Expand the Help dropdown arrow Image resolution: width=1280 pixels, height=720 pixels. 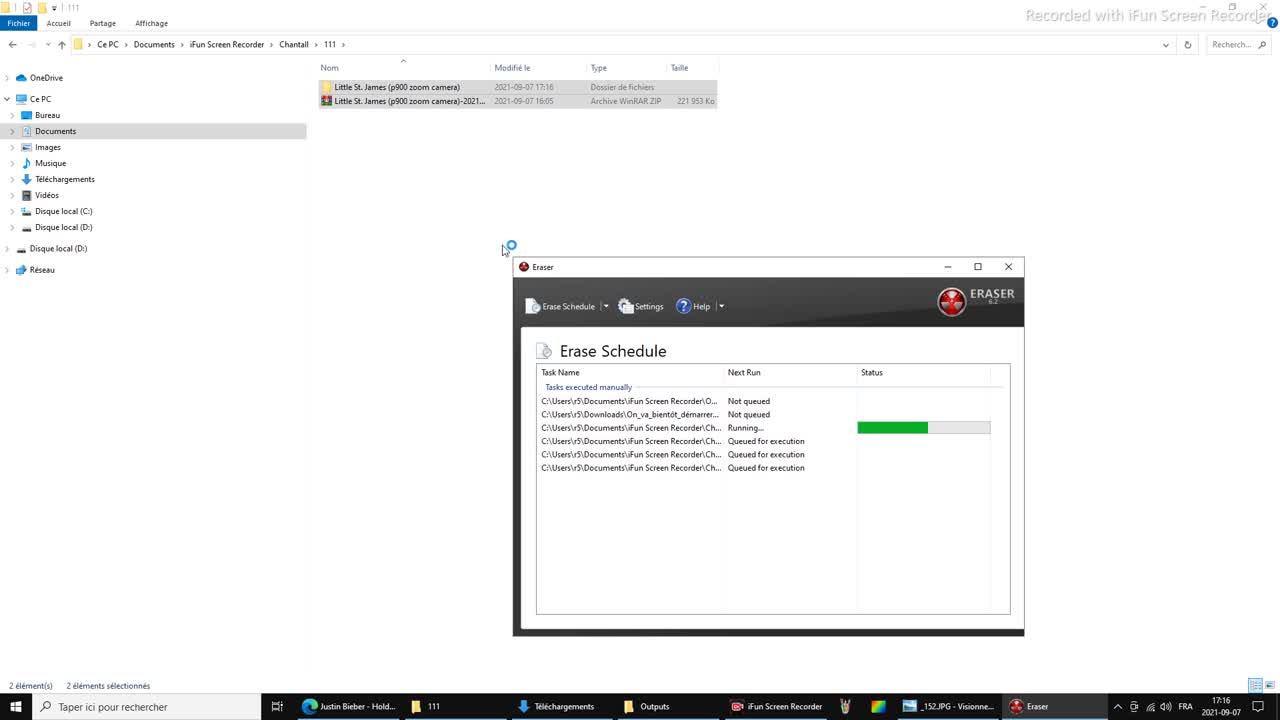(x=721, y=306)
